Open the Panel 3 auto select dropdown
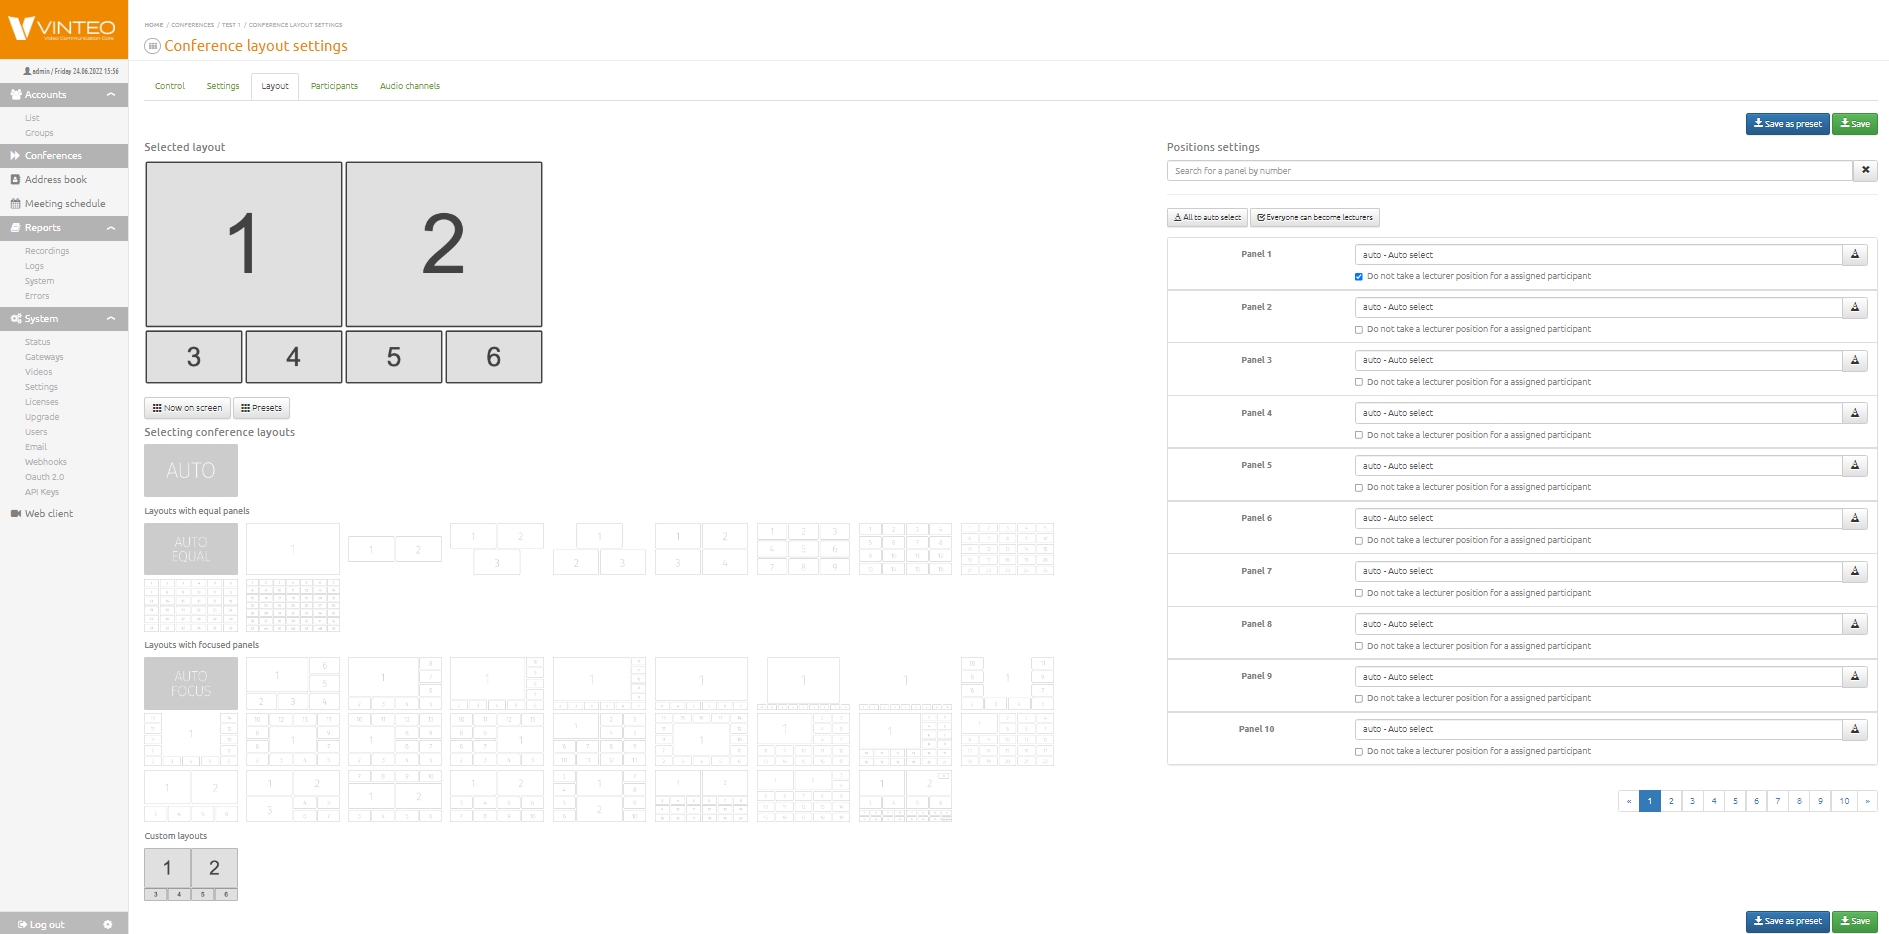This screenshot has height=934, width=1889. click(1598, 360)
